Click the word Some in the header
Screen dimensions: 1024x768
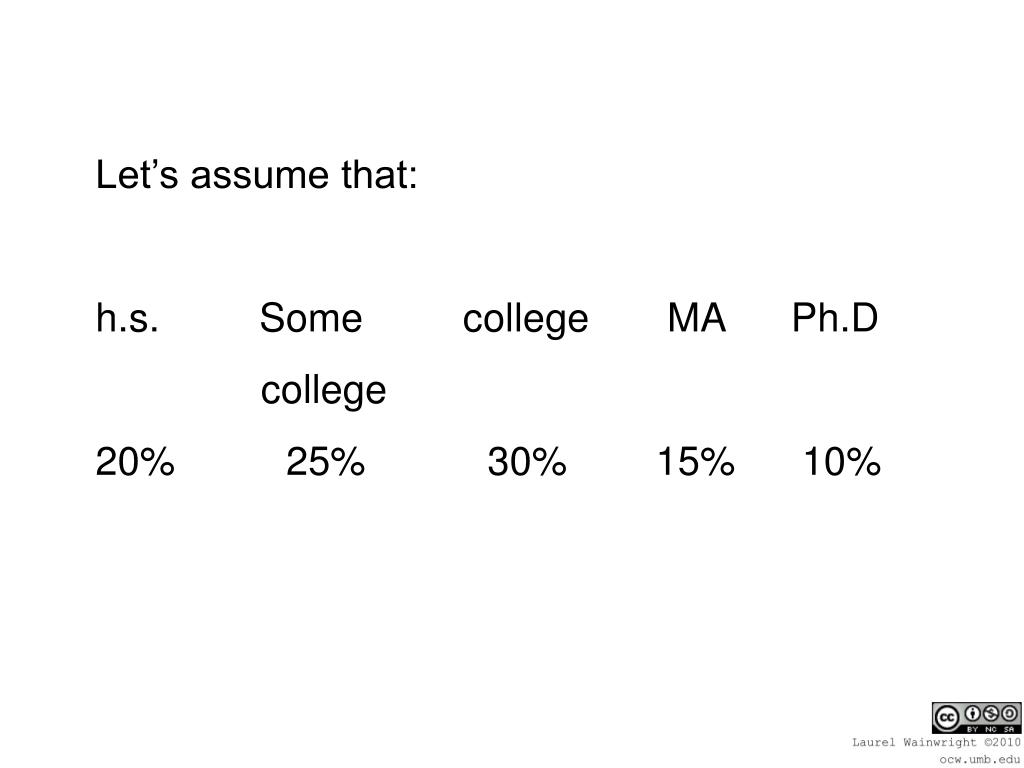[x=311, y=318]
